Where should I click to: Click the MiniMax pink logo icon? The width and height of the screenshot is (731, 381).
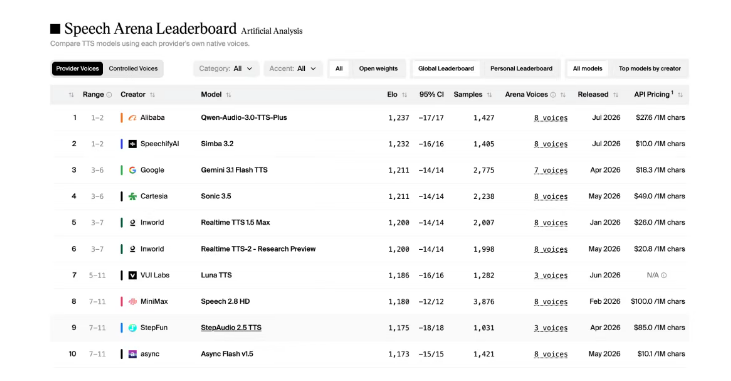click(x=132, y=302)
